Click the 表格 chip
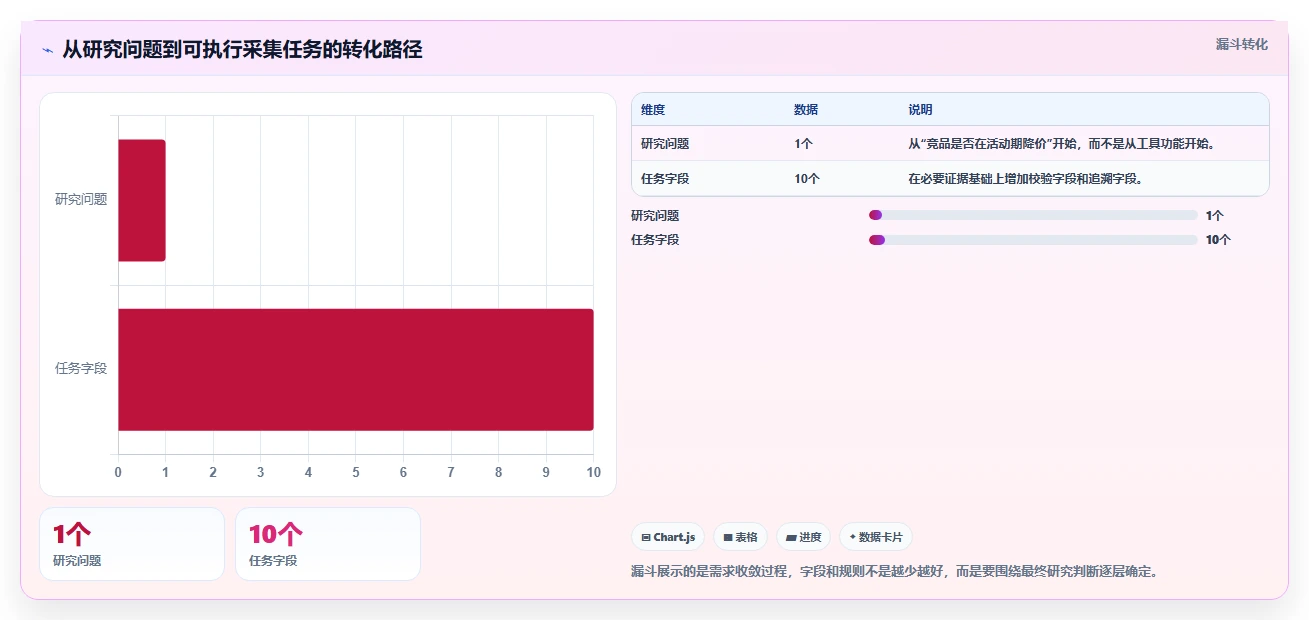The height and width of the screenshot is (620, 1309). click(x=740, y=537)
